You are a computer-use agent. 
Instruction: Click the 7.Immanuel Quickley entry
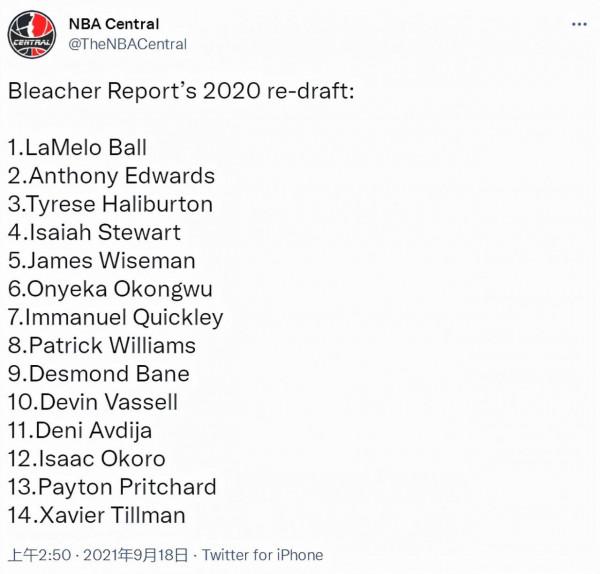pos(115,318)
